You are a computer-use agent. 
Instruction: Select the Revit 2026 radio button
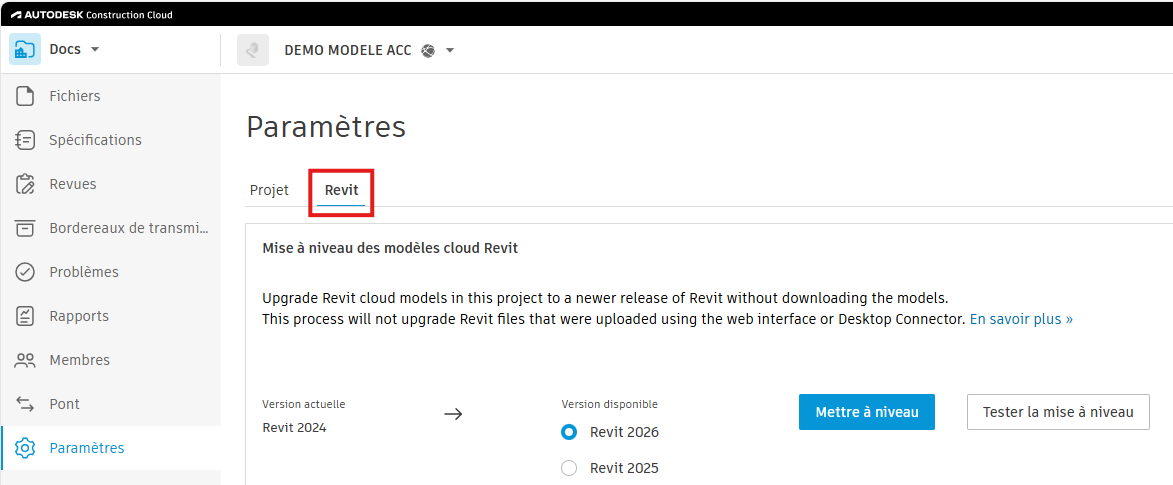coord(569,432)
